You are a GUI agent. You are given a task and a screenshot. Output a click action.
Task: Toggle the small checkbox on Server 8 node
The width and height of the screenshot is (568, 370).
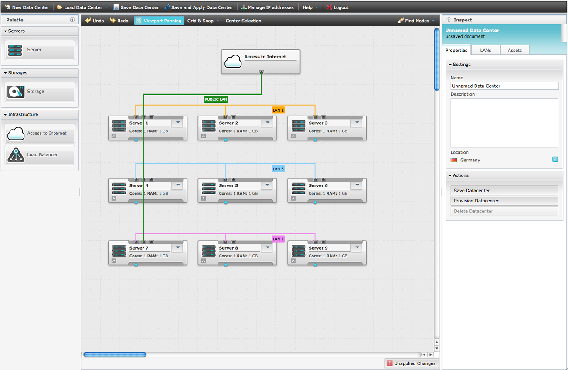203,261
